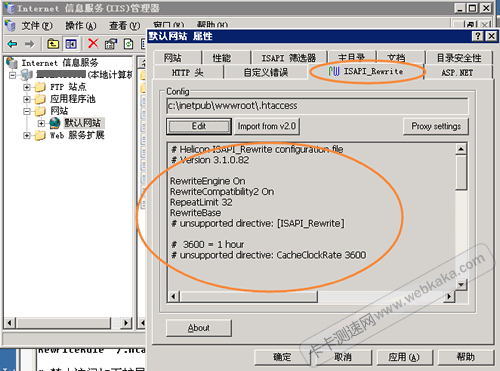
Task: Click the 默认网站 globe icon
Action: click(55, 123)
